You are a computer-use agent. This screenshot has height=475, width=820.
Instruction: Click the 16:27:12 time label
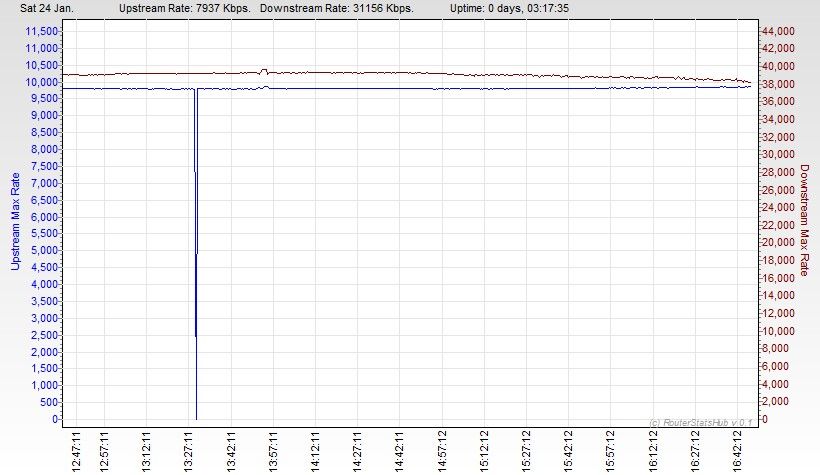point(695,451)
